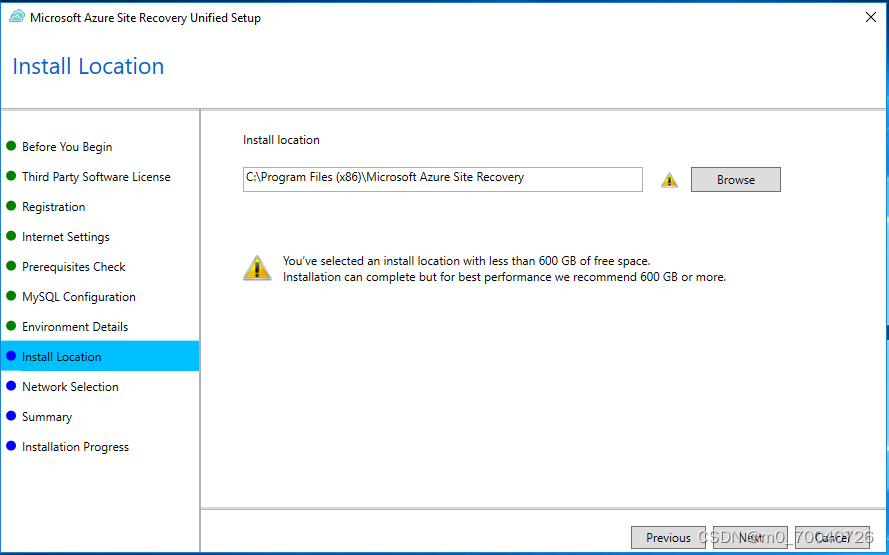Open the MySQL Configuration step
889x555 pixels.
(79, 297)
